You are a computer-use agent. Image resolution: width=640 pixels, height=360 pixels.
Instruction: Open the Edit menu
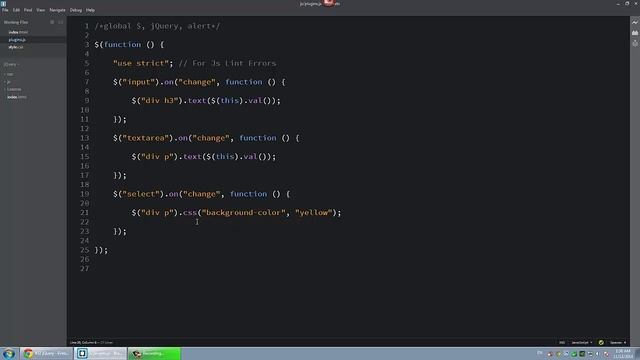tap(16, 10)
